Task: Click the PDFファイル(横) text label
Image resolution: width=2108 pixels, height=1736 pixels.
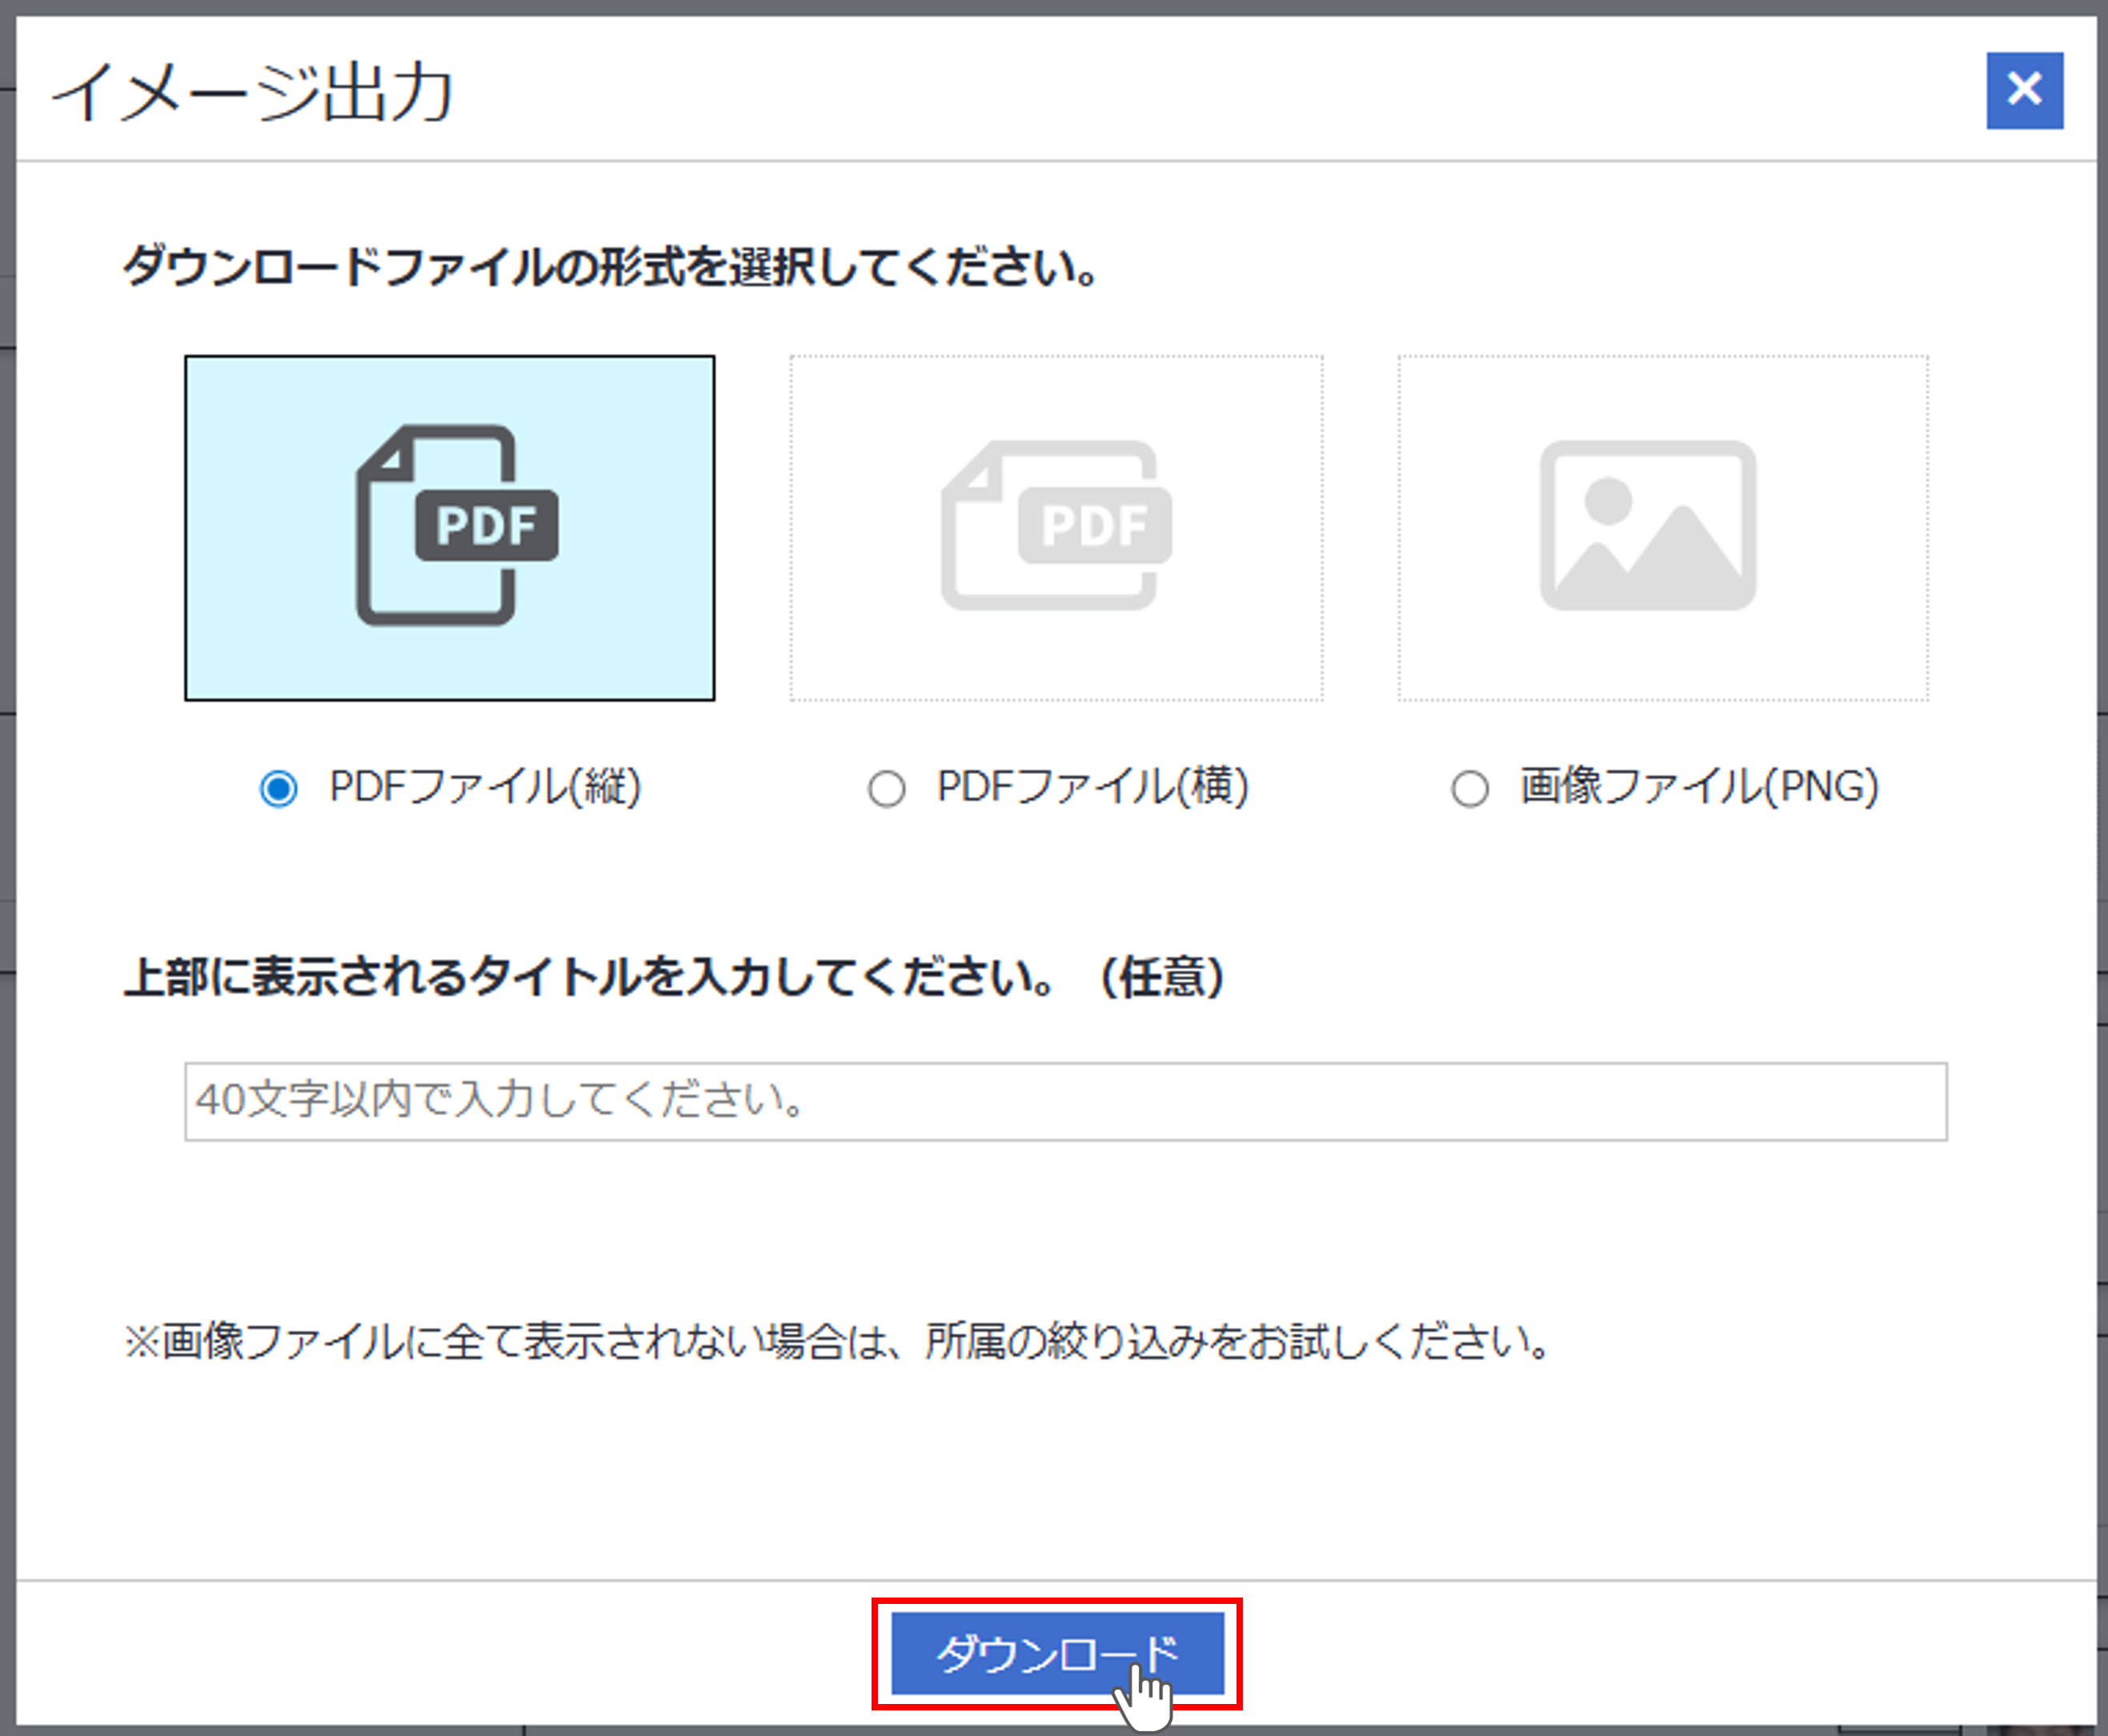Action: pos(1093,787)
